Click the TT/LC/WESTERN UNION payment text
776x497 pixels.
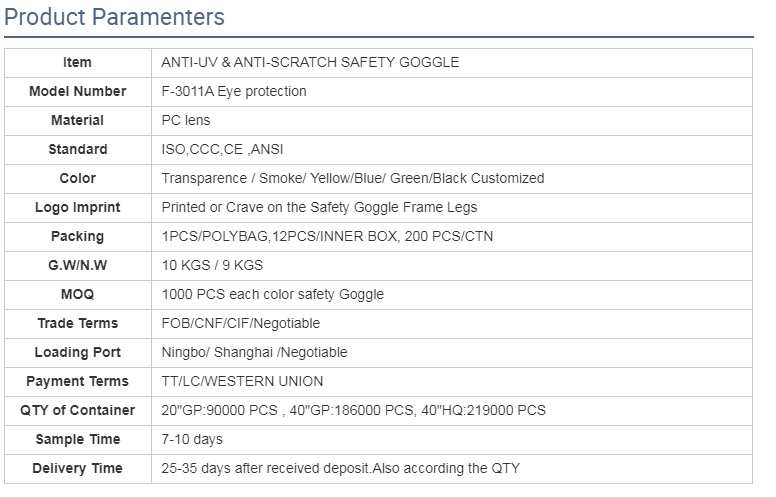click(242, 381)
